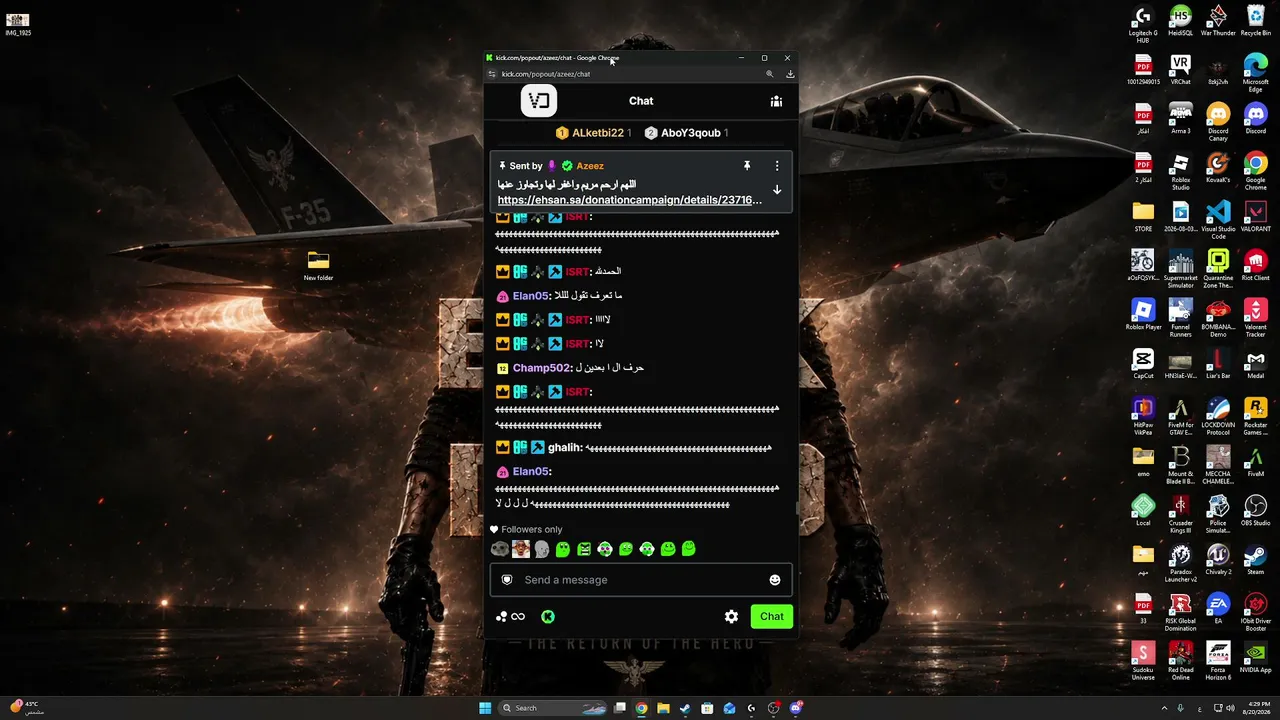
Task: Expand pinned message with down arrow
Action: pos(777,190)
